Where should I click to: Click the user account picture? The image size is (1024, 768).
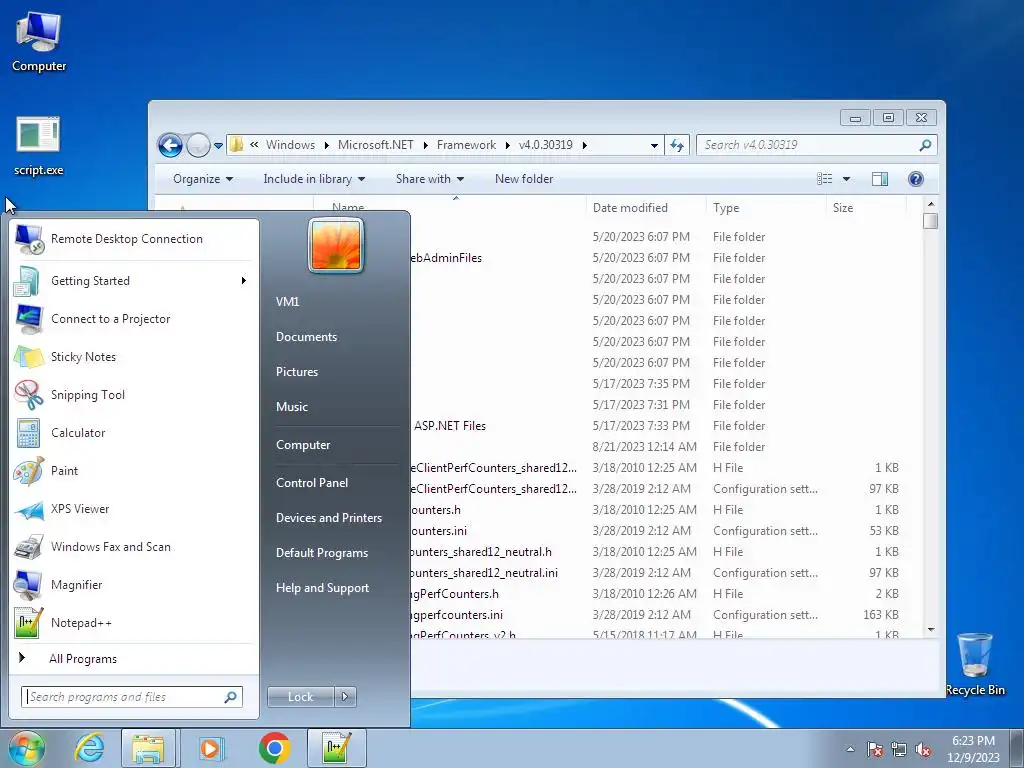336,246
